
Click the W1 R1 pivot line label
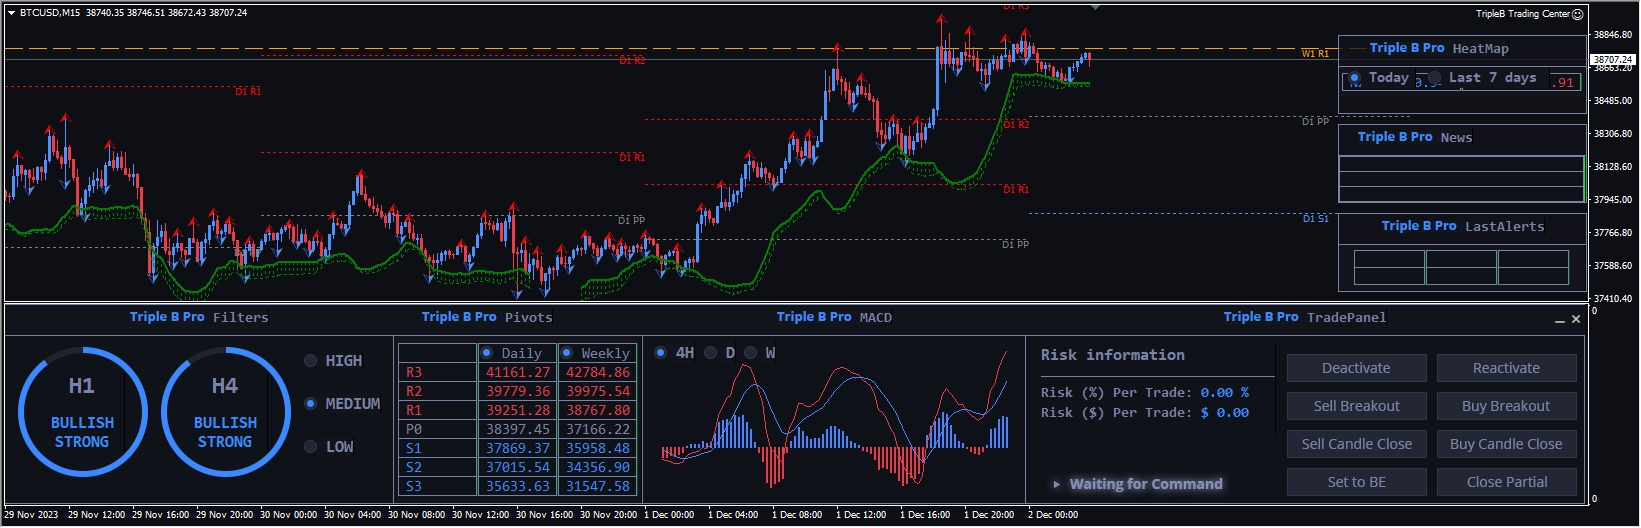1315,54
